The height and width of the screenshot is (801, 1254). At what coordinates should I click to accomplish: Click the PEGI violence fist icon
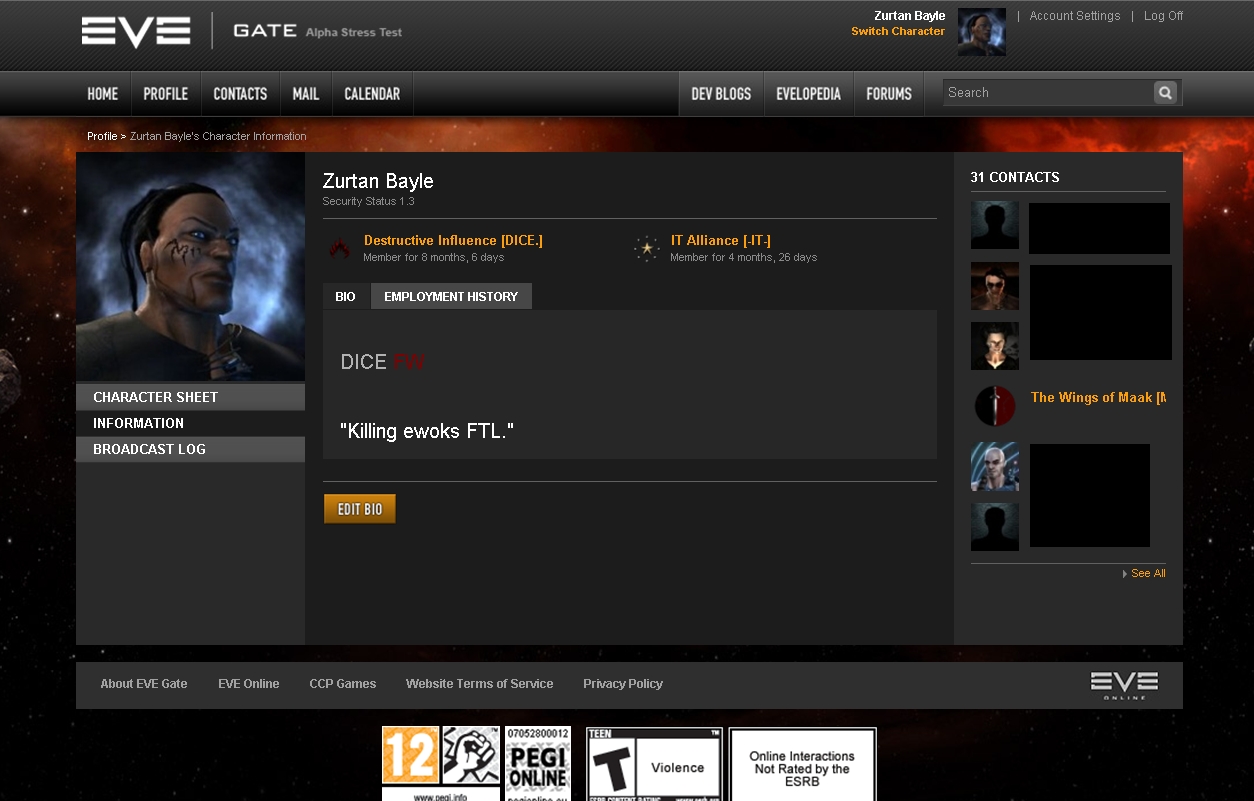pyautogui.click(x=471, y=755)
